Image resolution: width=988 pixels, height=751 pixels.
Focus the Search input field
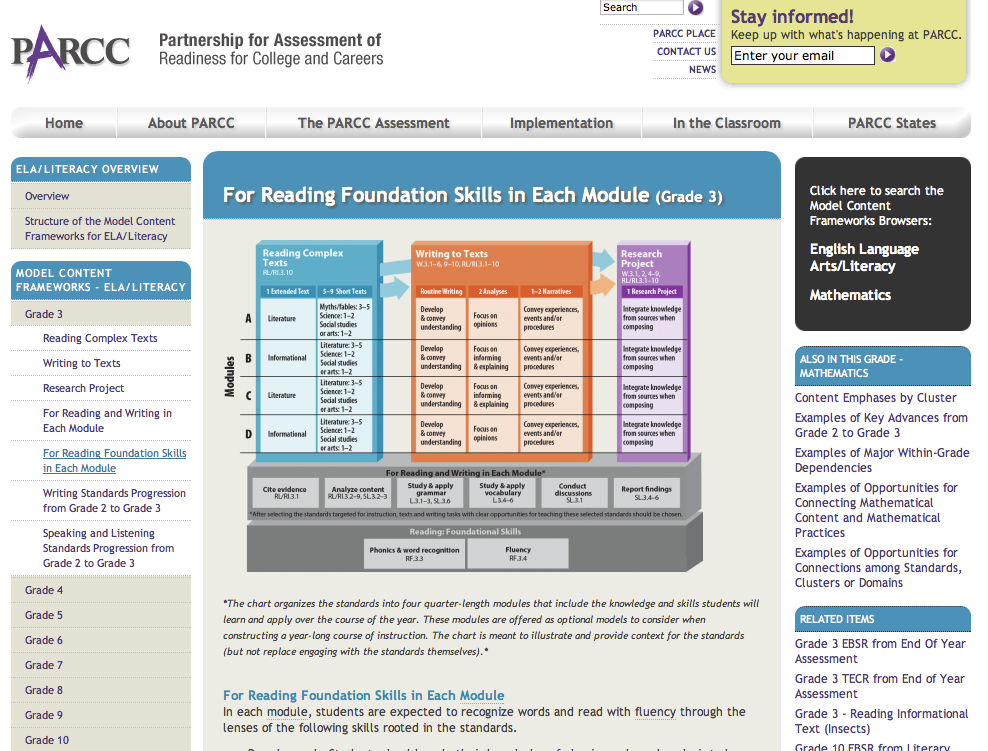[x=641, y=8]
